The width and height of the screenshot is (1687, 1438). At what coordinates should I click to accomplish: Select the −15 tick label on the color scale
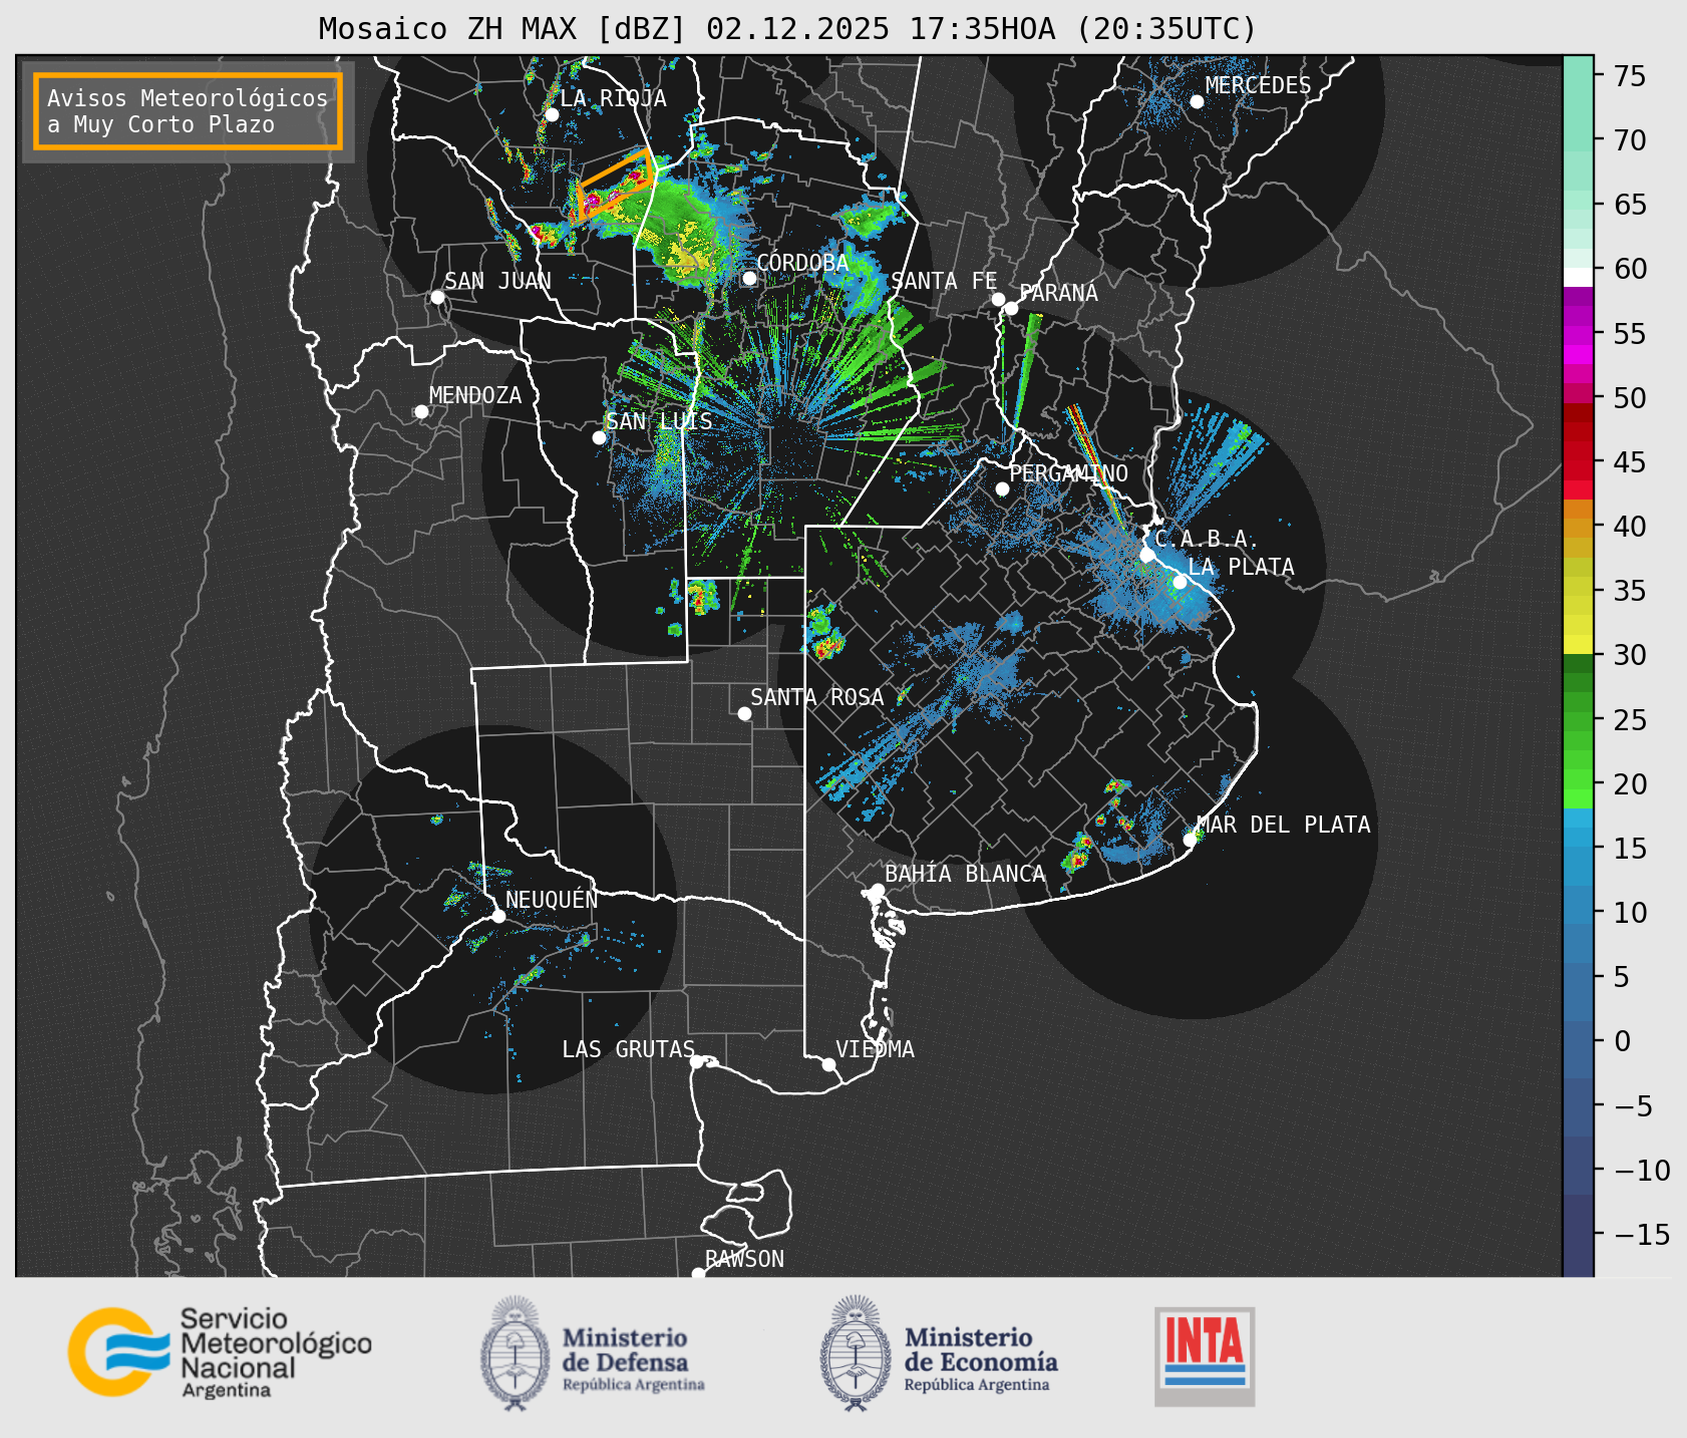pos(1641,1235)
